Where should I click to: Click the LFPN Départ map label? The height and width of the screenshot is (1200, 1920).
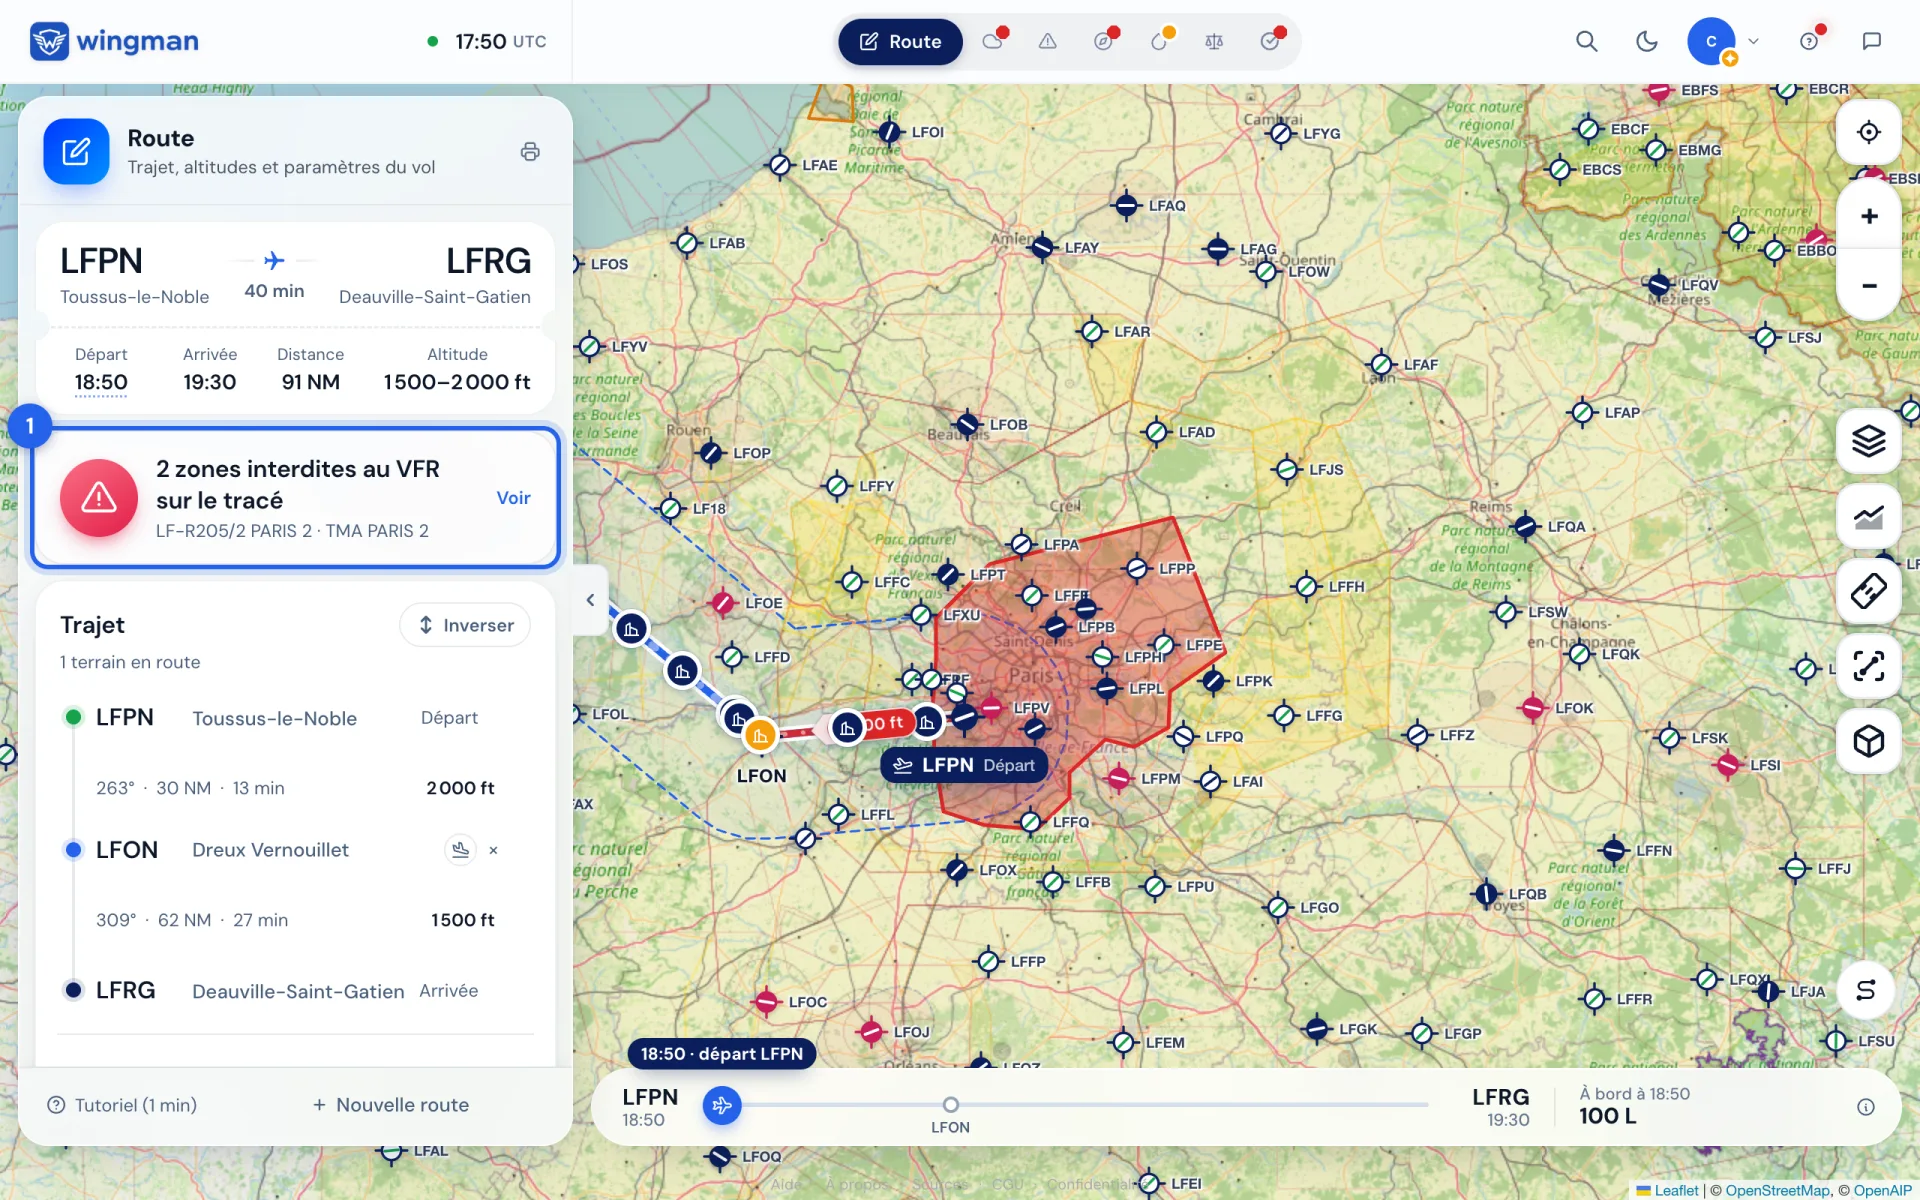pos(964,765)
